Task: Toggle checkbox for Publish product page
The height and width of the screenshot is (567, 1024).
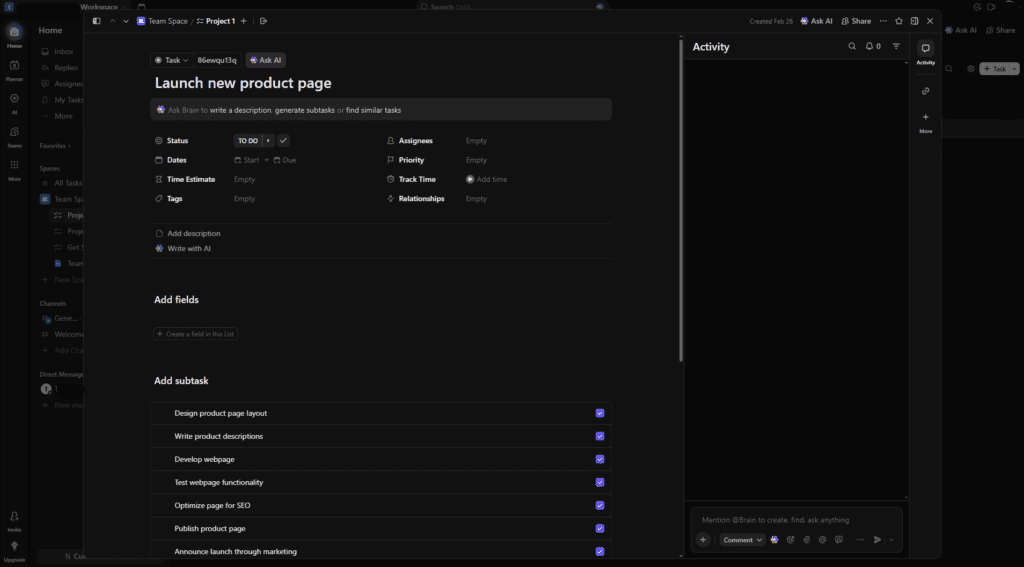Action: pyautogui.click(x=600, y=528)
